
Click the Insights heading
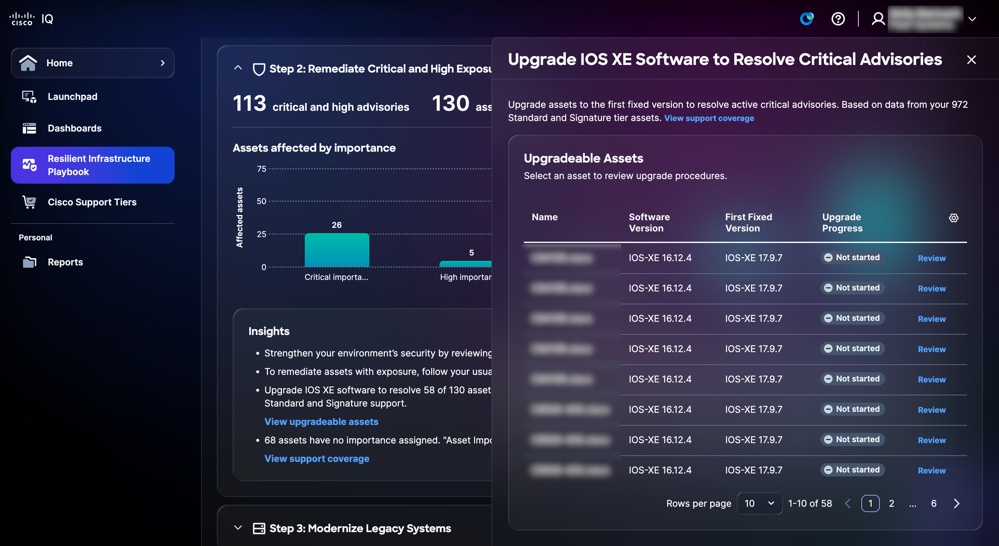coord(269,331)
